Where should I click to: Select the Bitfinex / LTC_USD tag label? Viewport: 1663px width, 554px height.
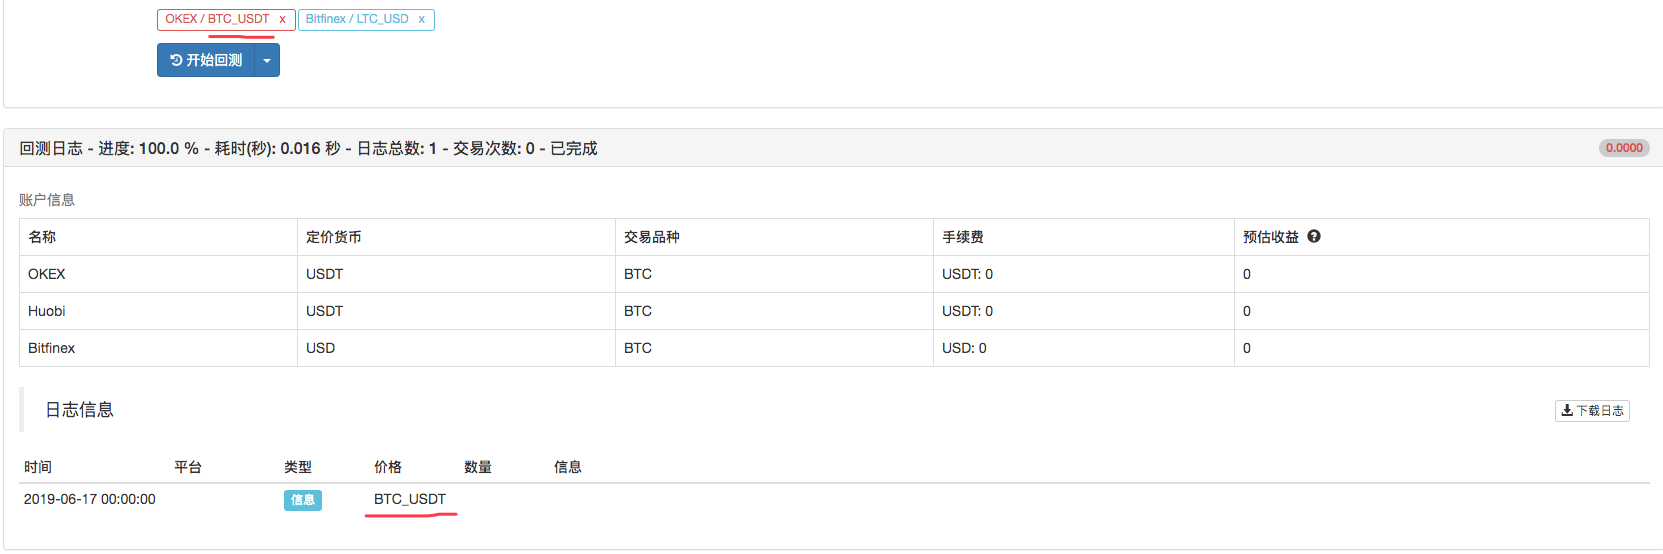[357, 19]
